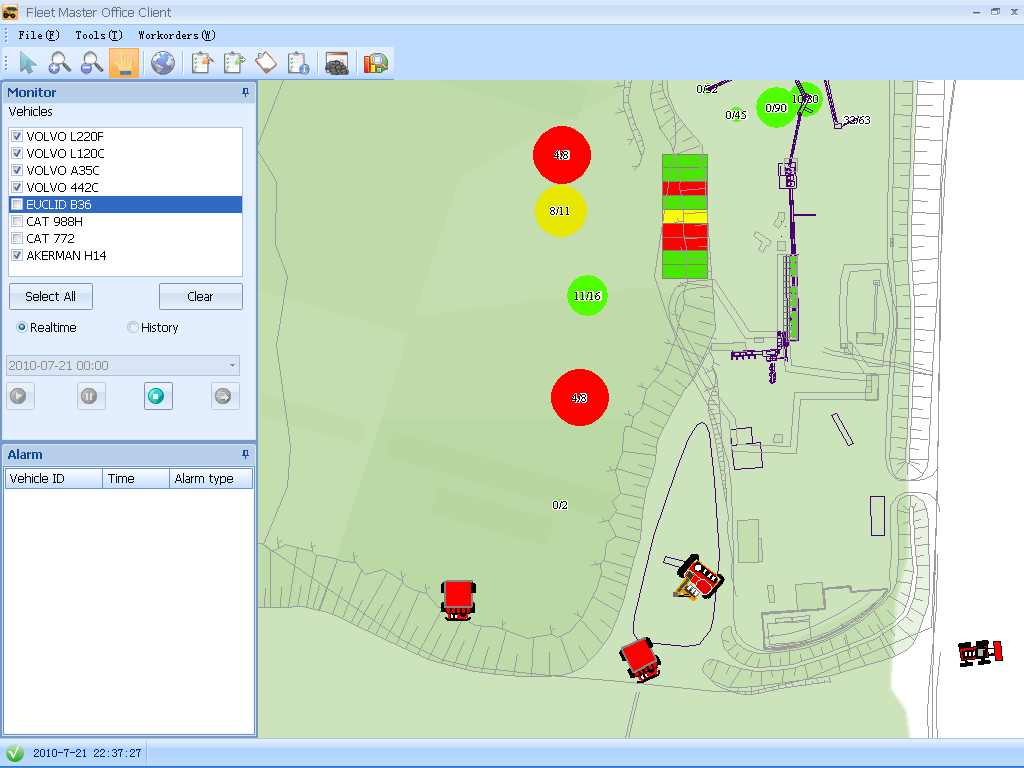Enable the CAT 988H vehicle checkbox
1024x768 pixels.
[x=17, y=221]
